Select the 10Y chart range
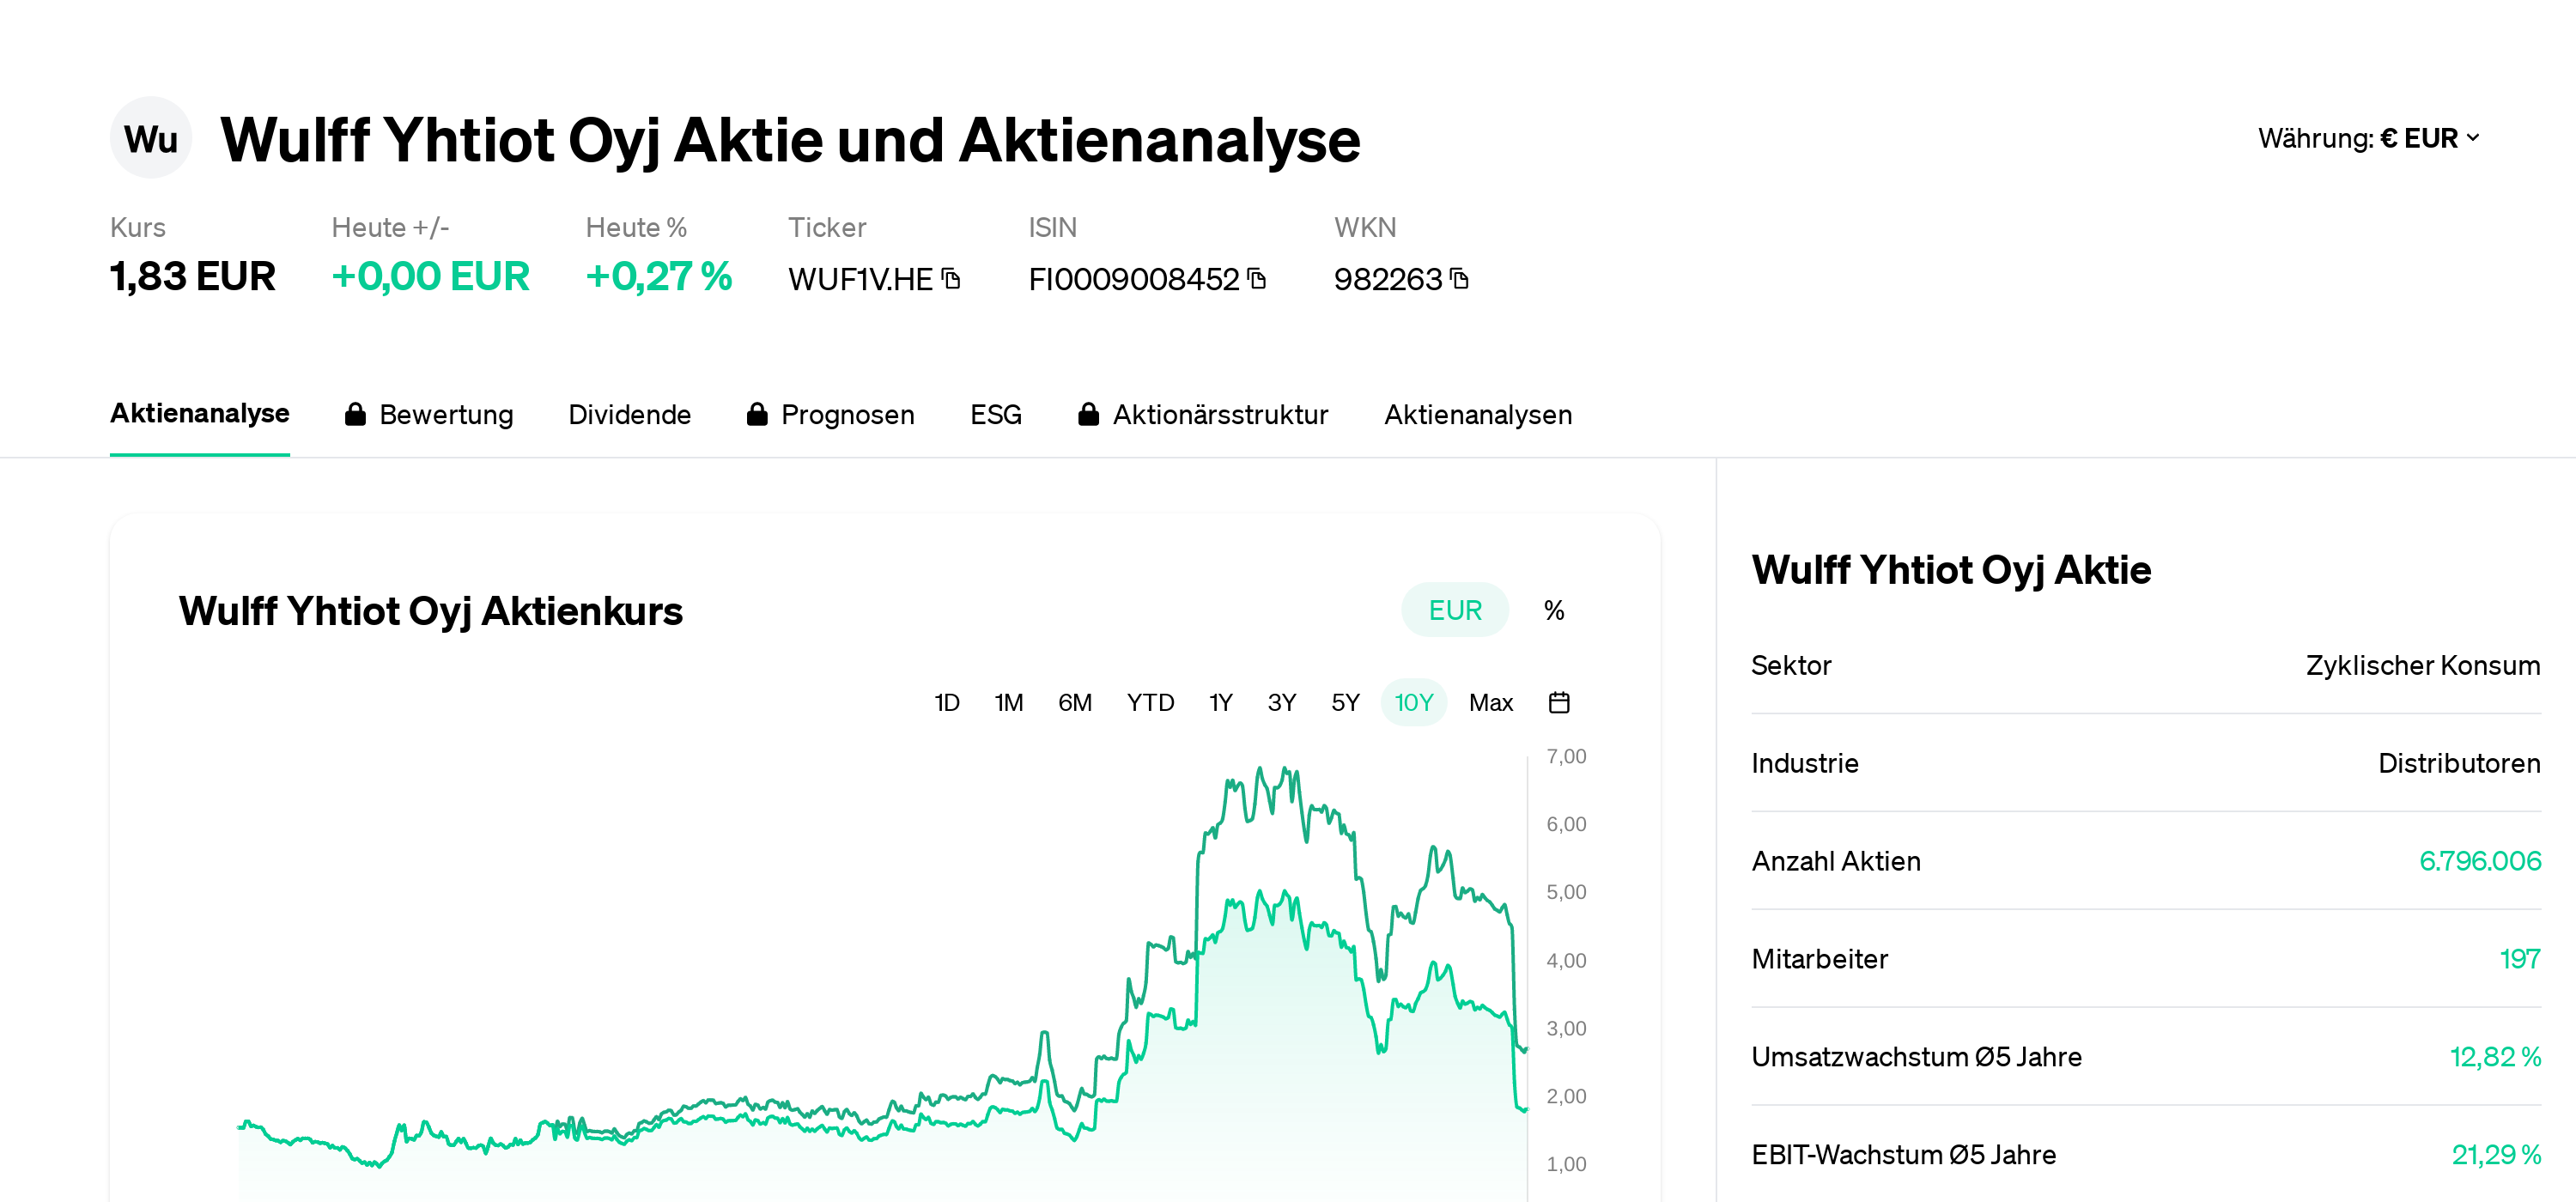Image resolution: width=2576 pixels, height=1202 pixels. click(x=1414, y=702)
